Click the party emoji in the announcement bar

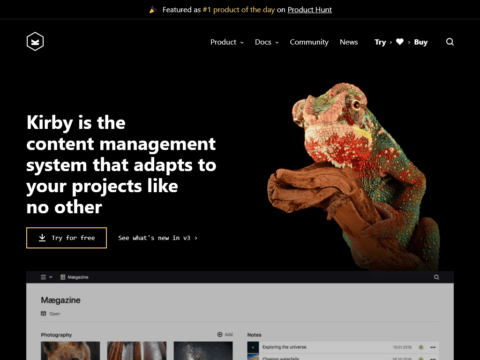point(153,10)
